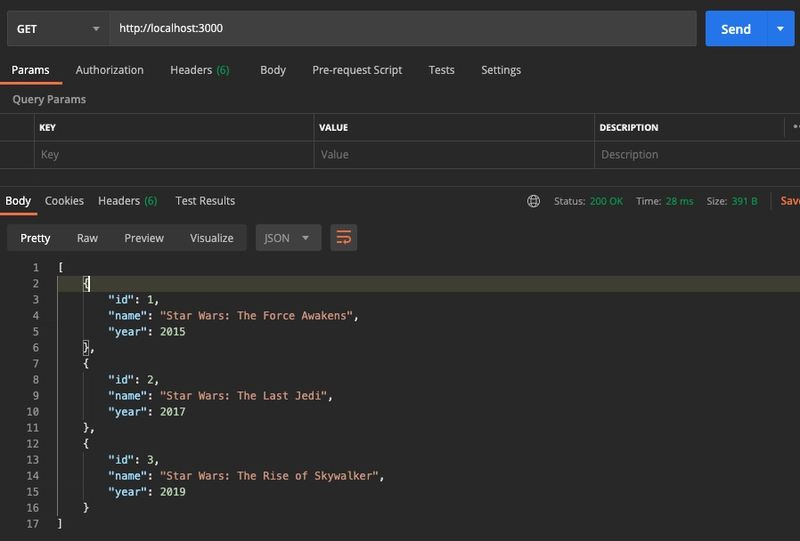Click the "id": 1 line

tap(133, 300)
